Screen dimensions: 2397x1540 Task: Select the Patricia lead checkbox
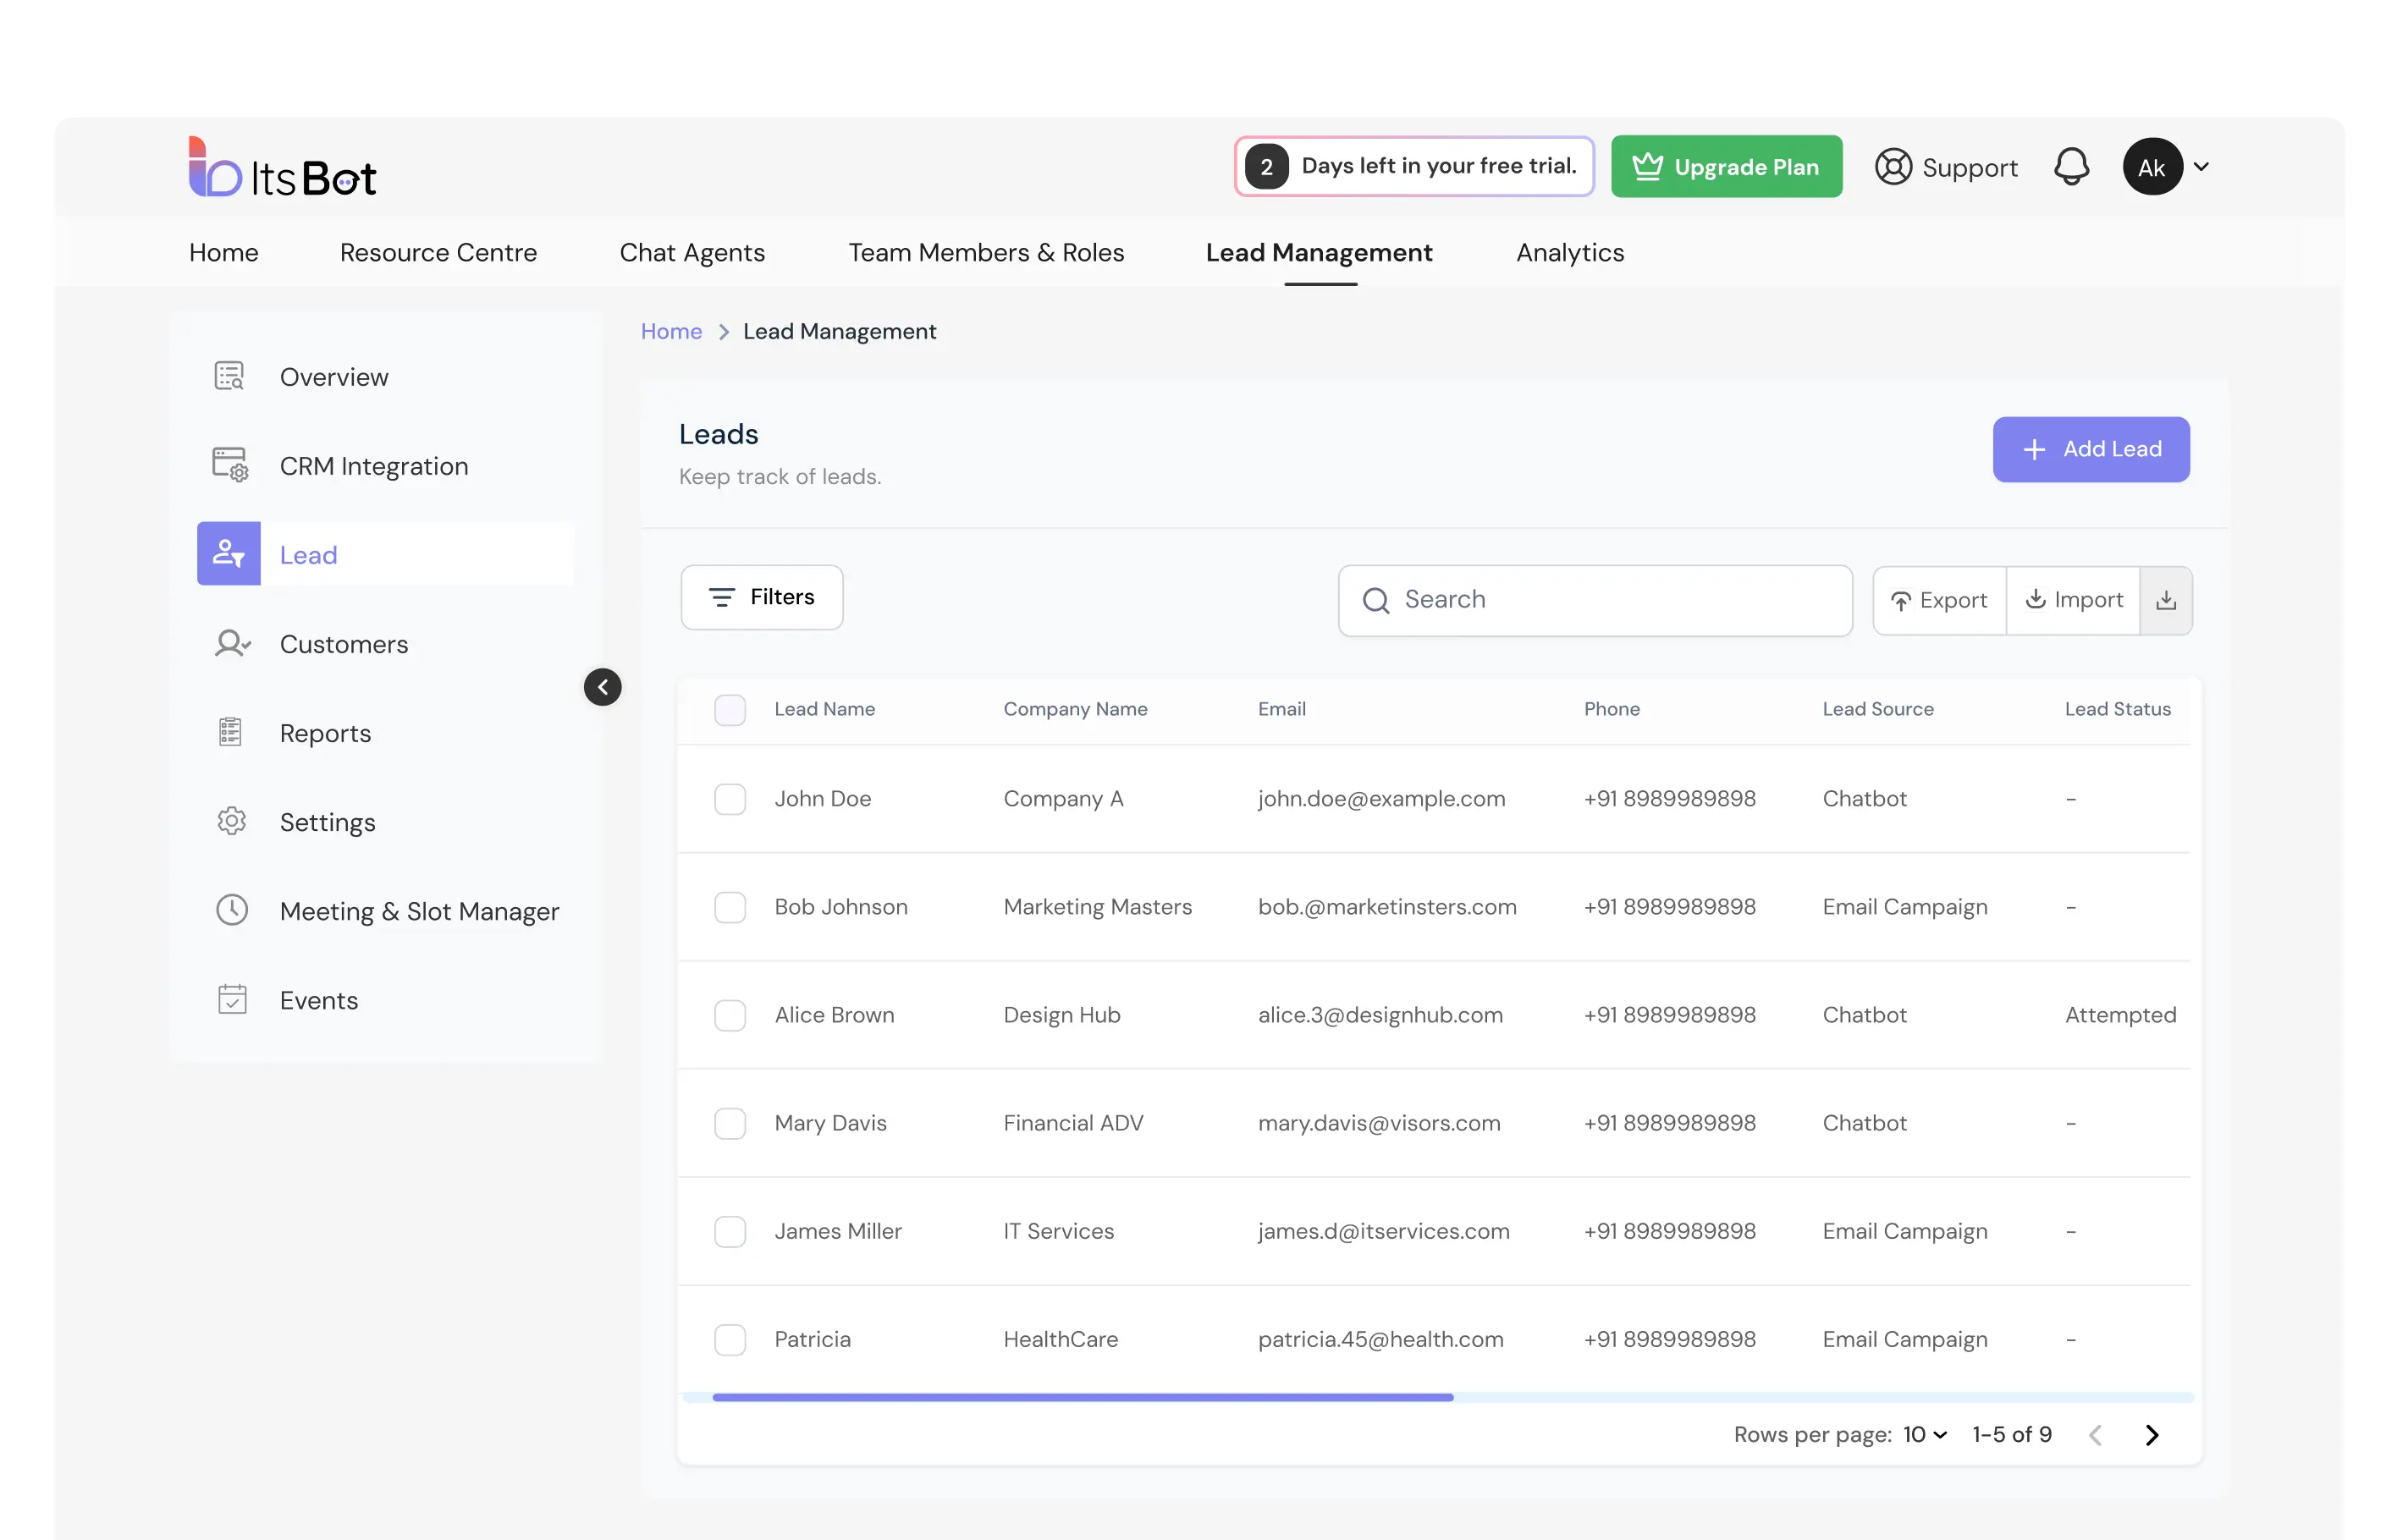point(730,1339)
